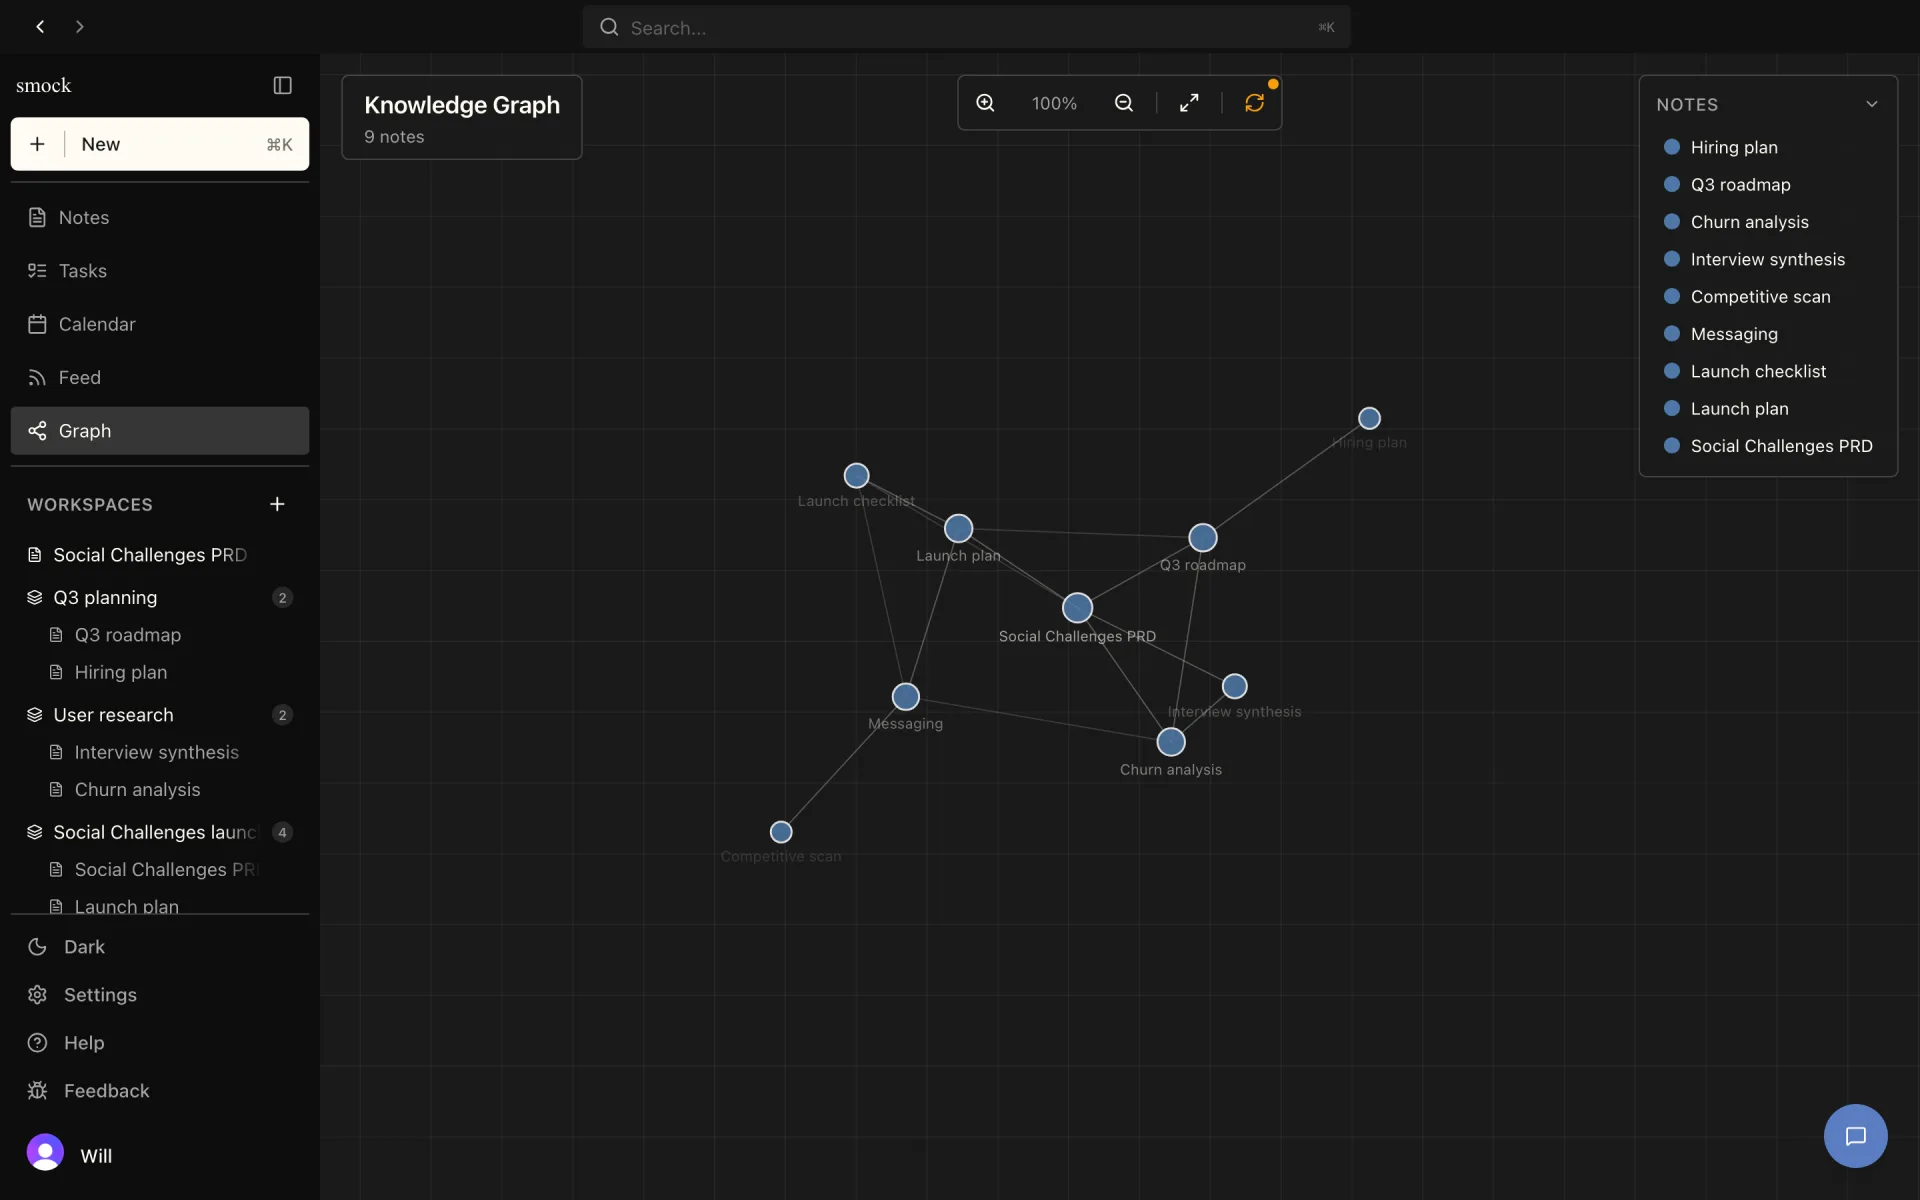Click the zoom in magnifier icon
Viewport: 1920px width, 1200px height.
coord(985,103)
